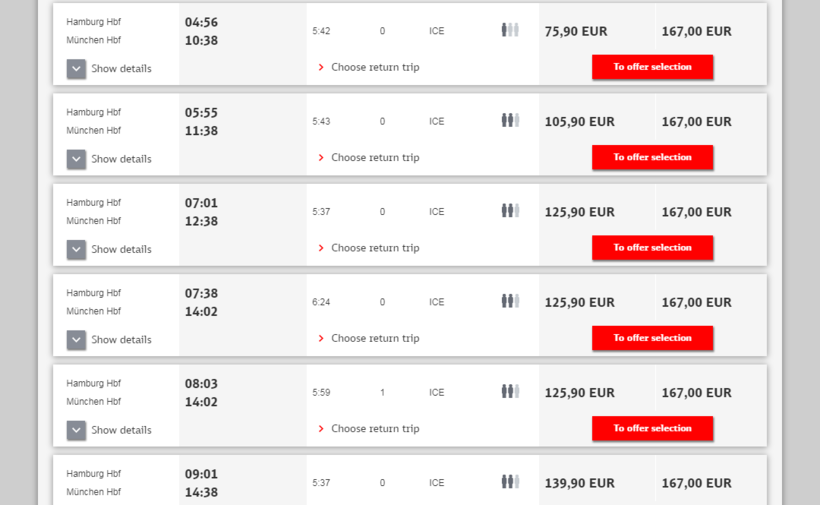Go to offer selection for 07:38 train
Image resolution: width=820 pixels, height=505 pixels.
[x=652, y=338]
